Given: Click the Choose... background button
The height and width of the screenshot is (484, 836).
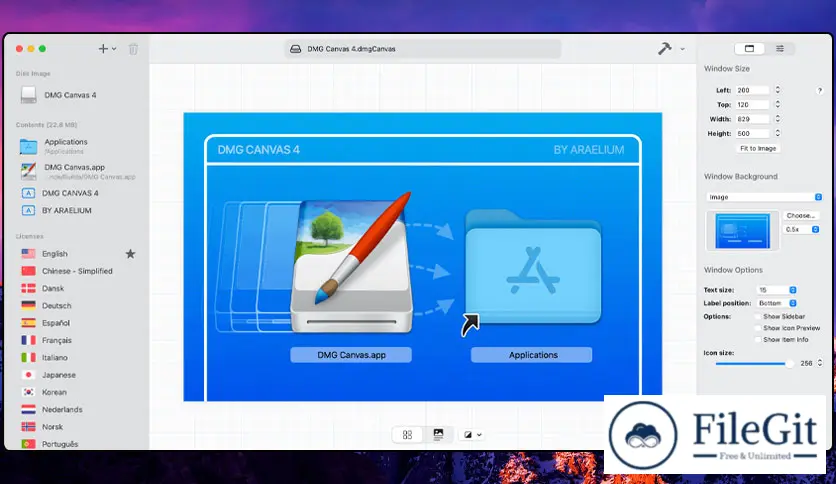Looking at the screenshot, I should (800, 215).
